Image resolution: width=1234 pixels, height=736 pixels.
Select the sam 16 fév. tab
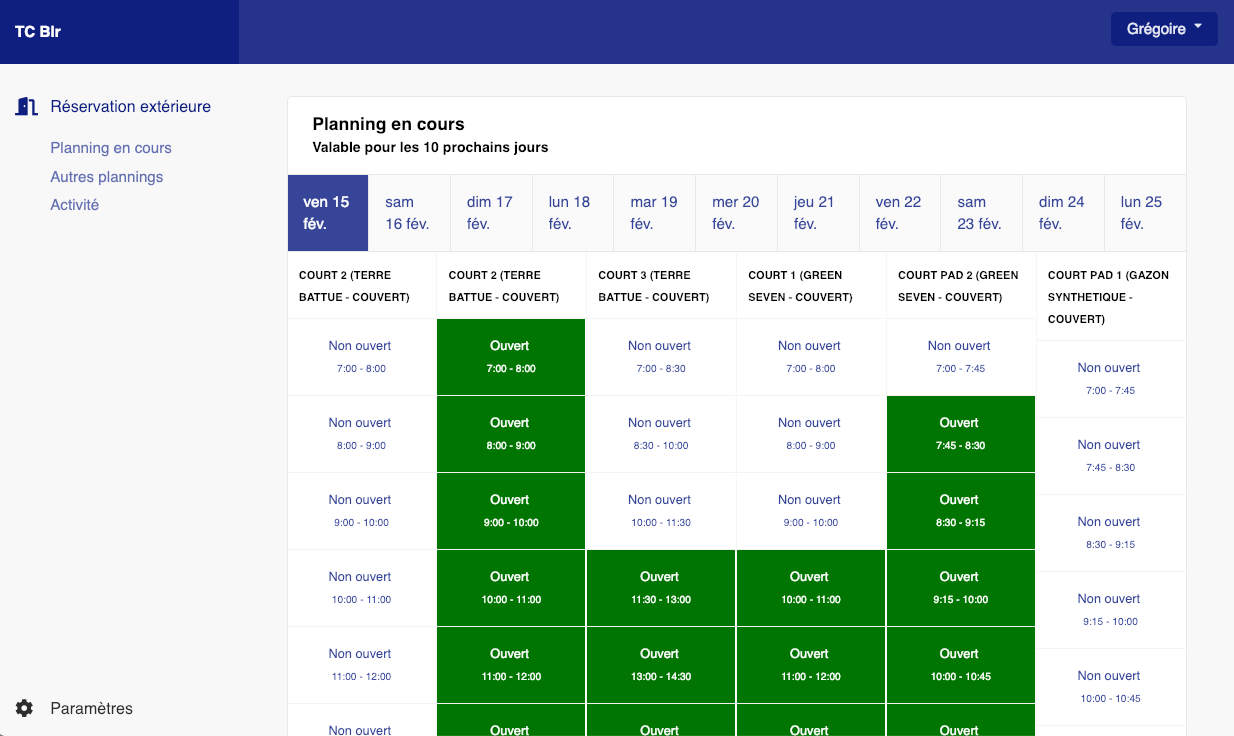408,212
